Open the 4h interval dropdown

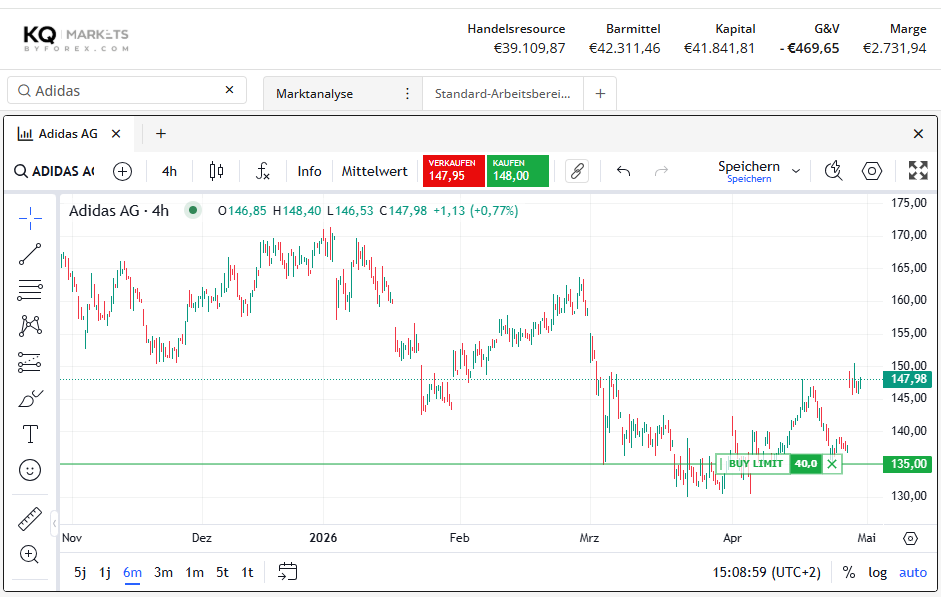tap(170, 171)
